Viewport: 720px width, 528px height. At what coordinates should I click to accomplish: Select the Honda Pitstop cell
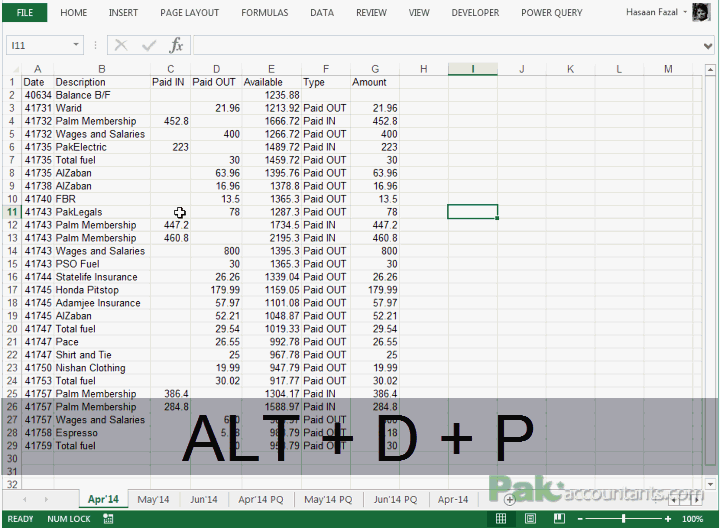point(102,290)
